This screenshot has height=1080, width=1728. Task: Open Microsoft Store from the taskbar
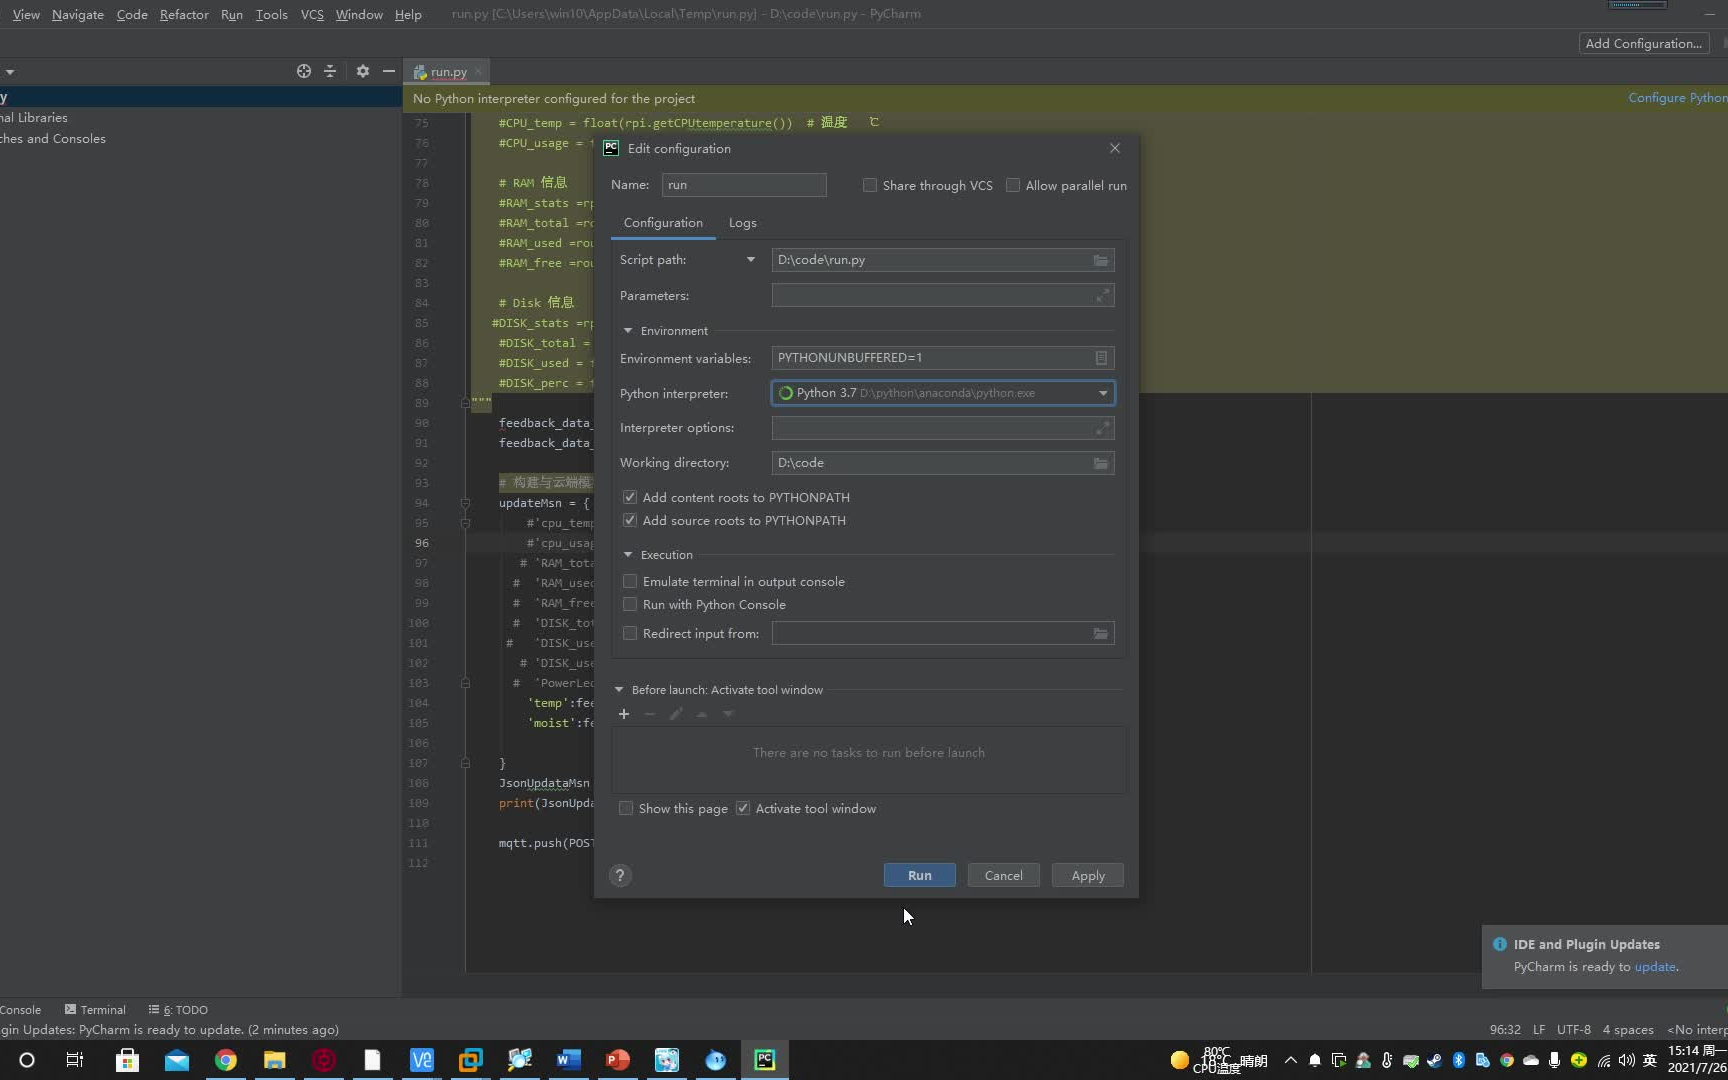127,1060
